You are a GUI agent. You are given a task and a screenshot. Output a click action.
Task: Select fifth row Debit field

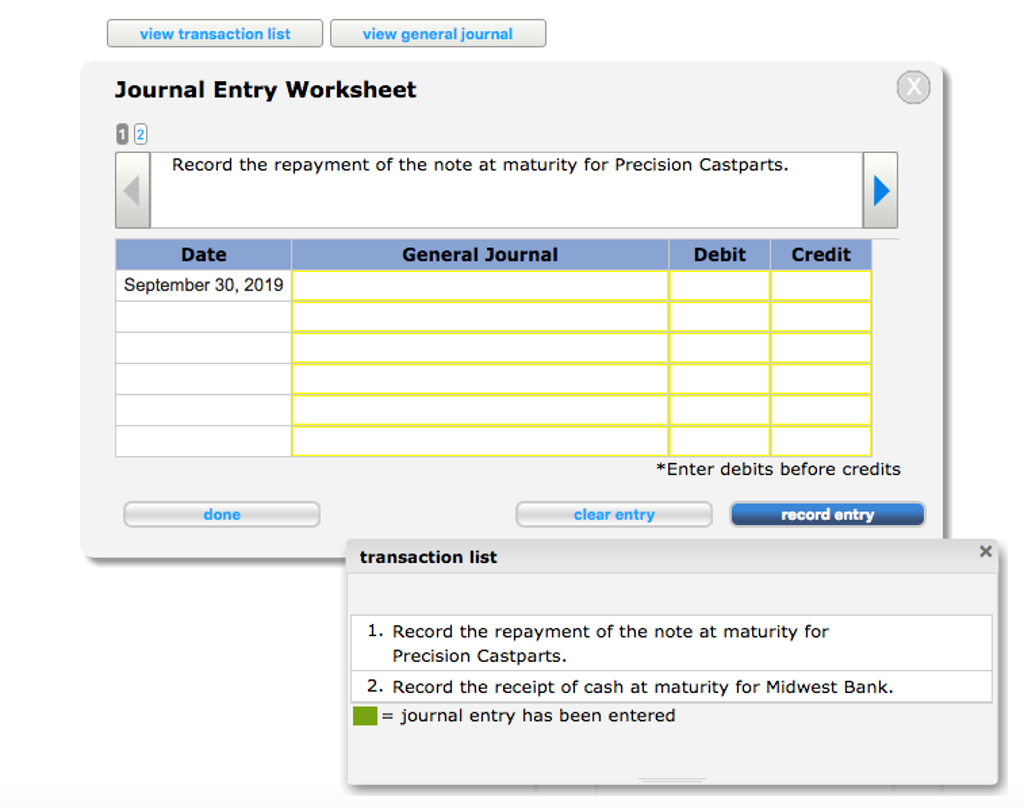pos(720,410)
